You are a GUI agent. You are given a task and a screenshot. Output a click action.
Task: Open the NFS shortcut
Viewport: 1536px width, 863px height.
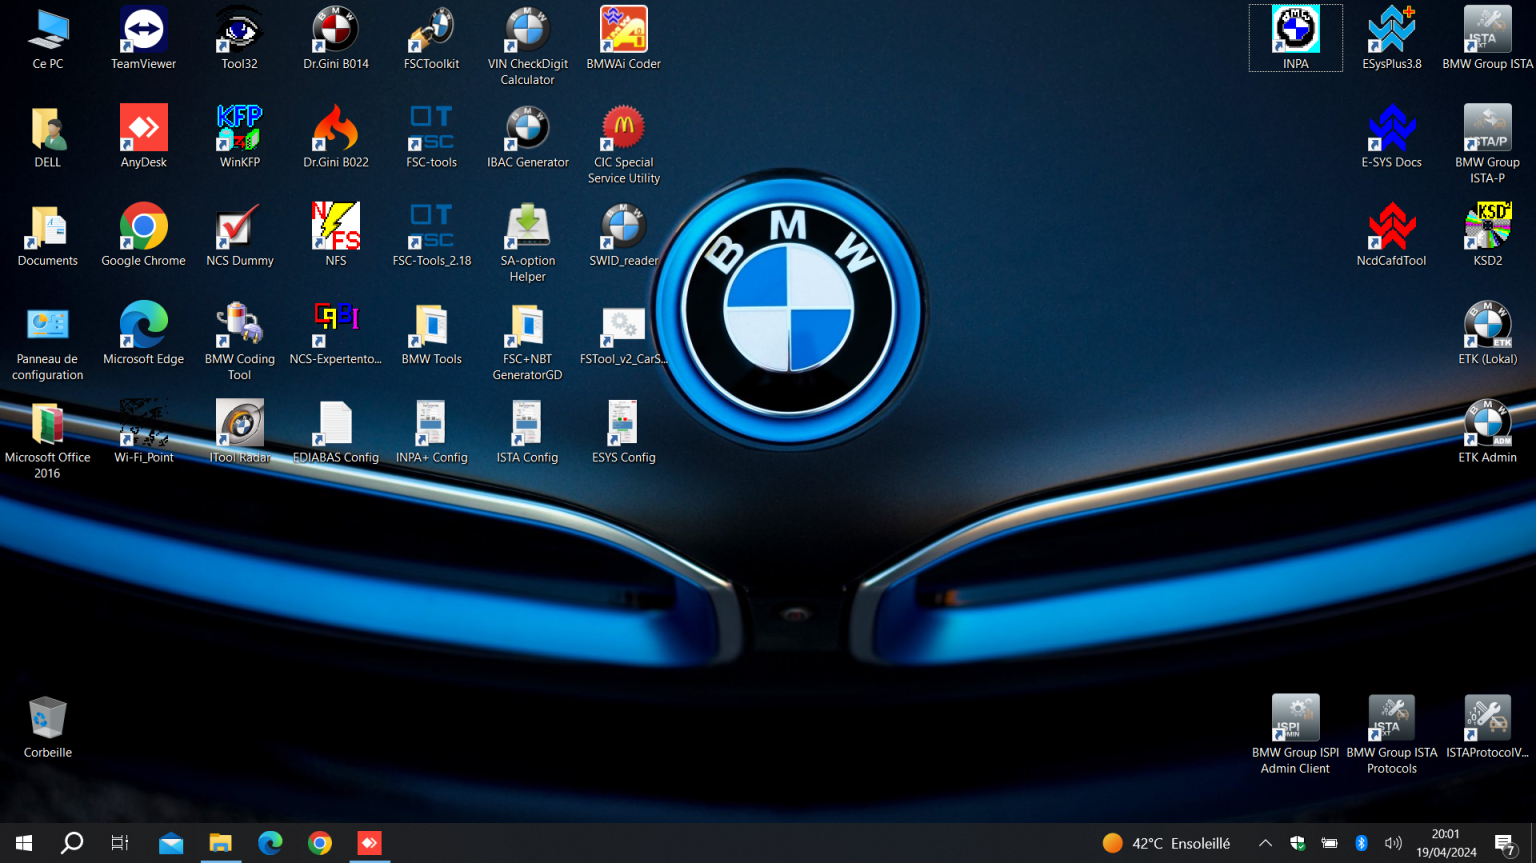[335, 234]
